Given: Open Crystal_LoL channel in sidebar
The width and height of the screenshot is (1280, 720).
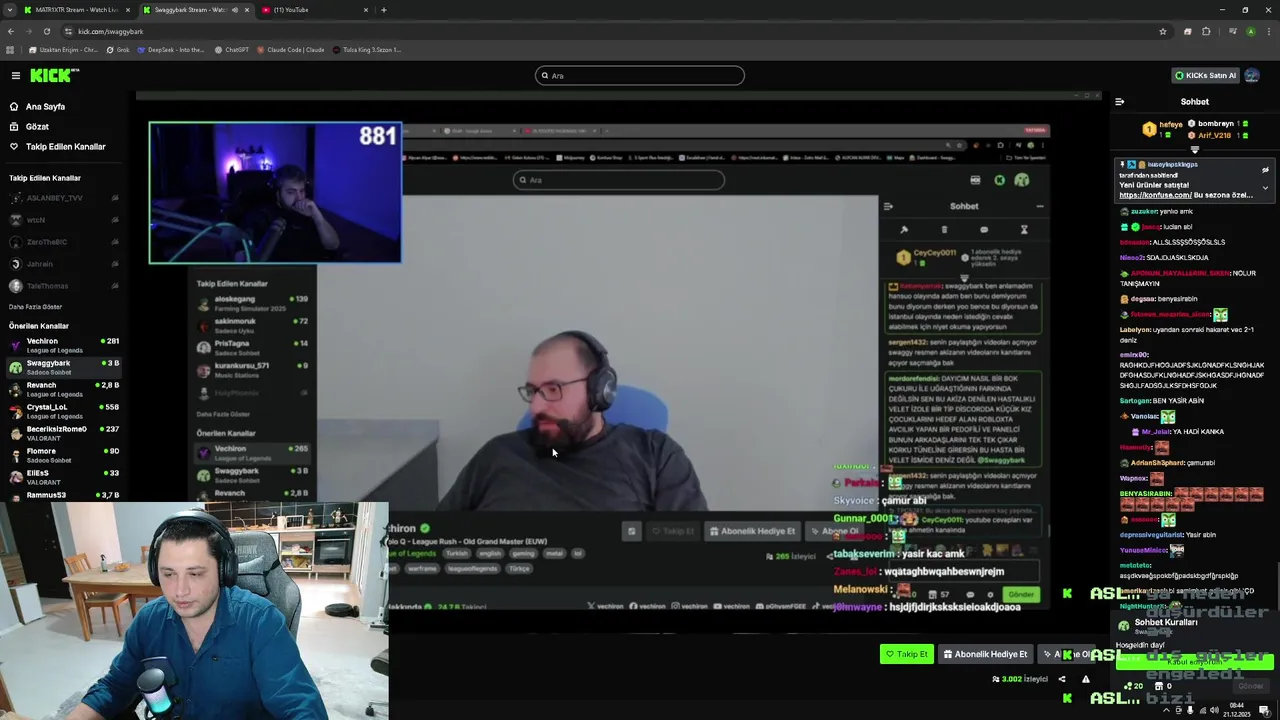Looking at the screenshot, I should [x=65, y=411].
